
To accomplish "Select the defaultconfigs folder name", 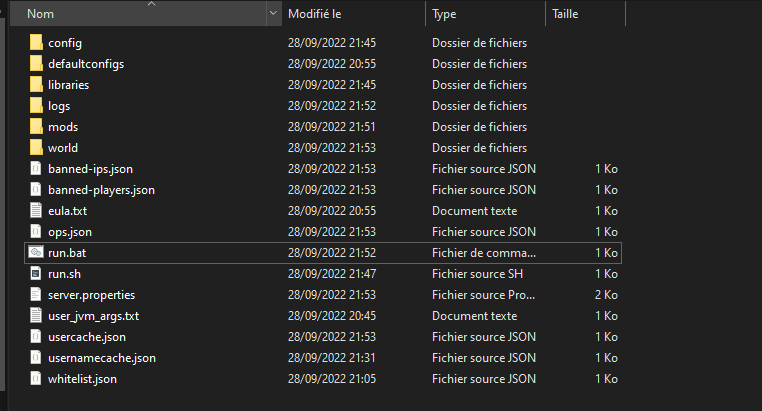I will 86,64.
